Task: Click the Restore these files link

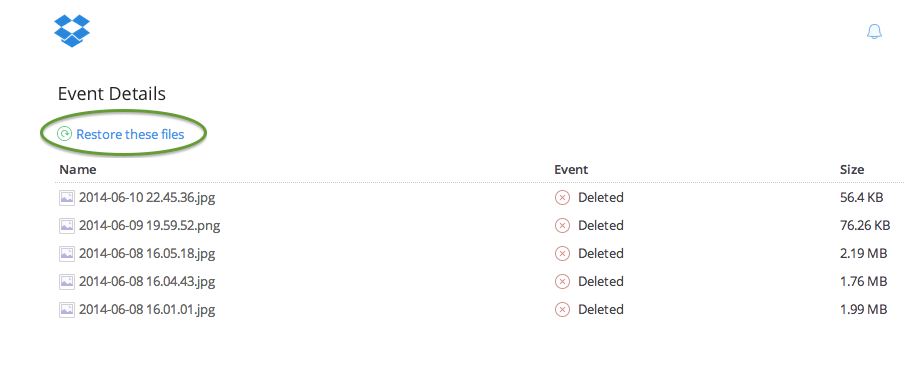Action: (130, 134)
